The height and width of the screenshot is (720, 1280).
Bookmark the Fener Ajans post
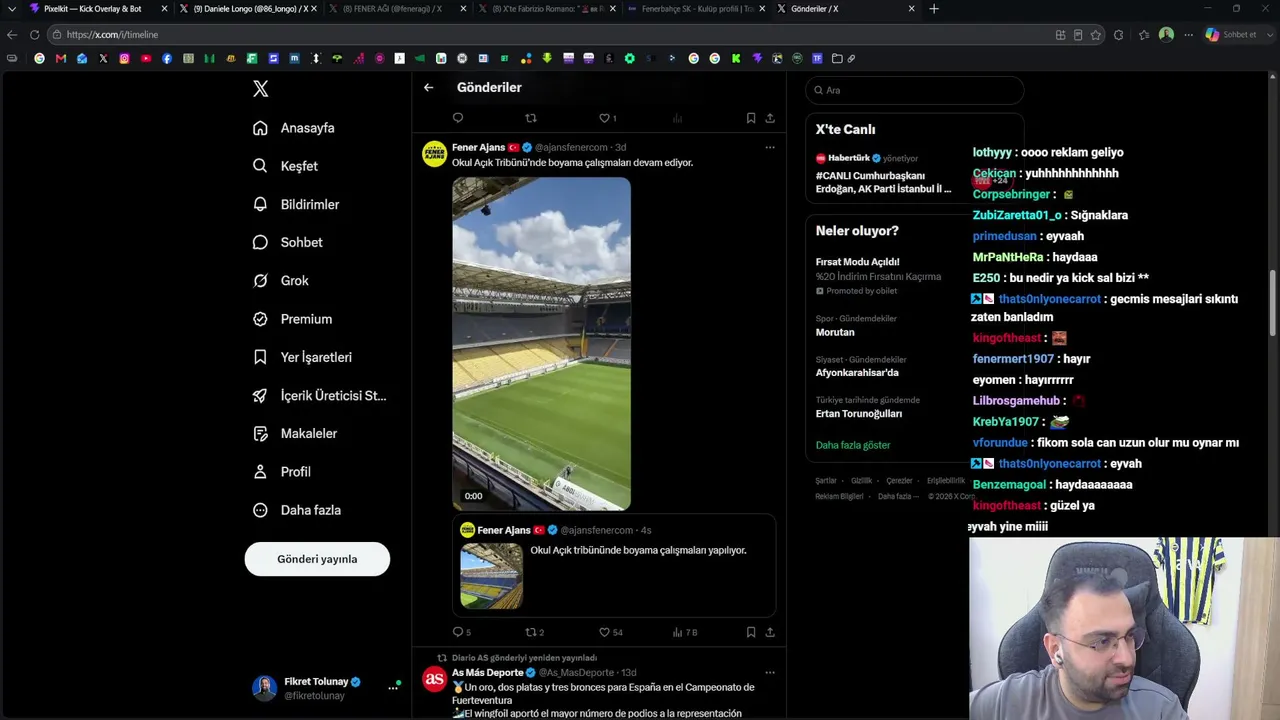coord(751,632)
